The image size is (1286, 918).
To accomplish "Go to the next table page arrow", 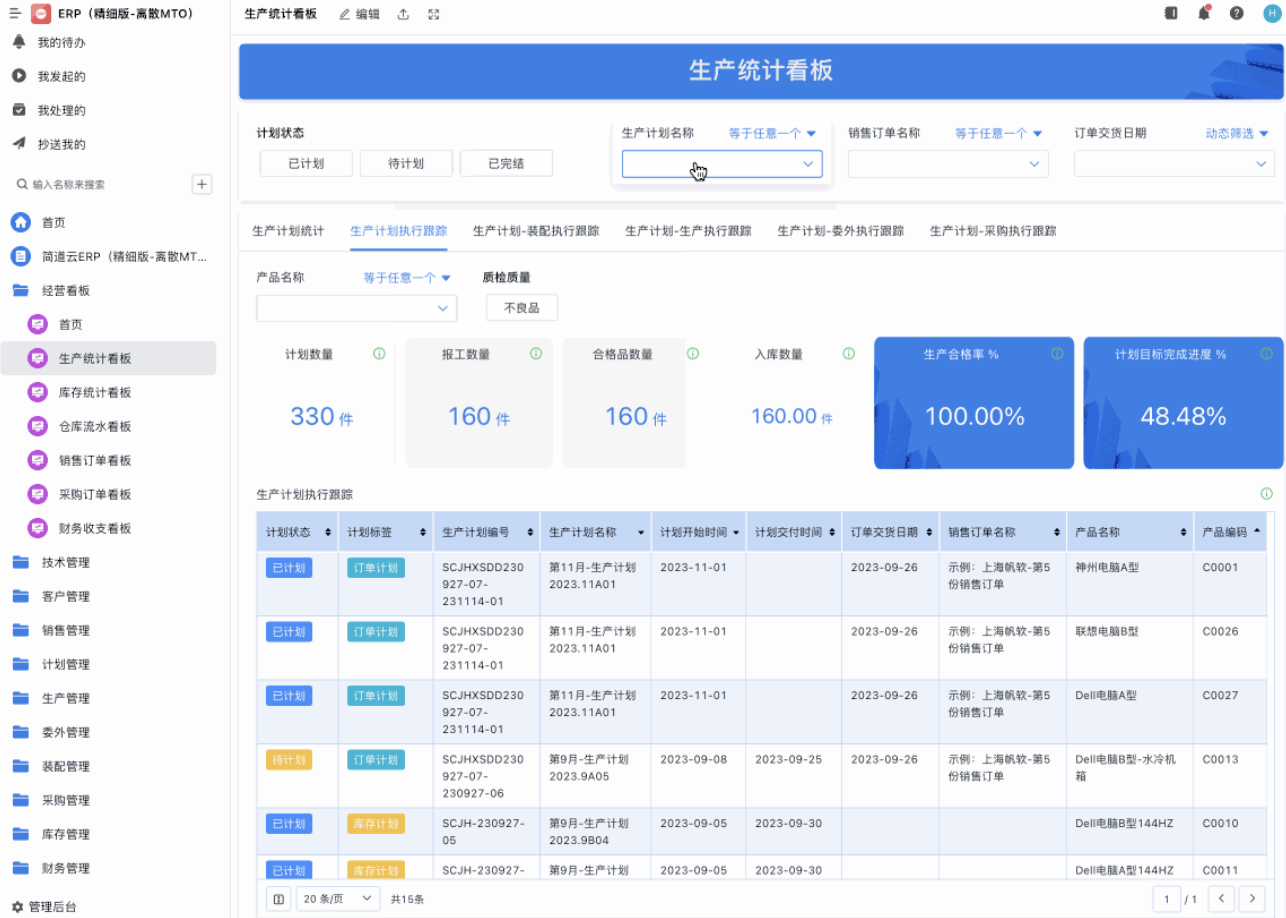I will [x=1251, y=899].
